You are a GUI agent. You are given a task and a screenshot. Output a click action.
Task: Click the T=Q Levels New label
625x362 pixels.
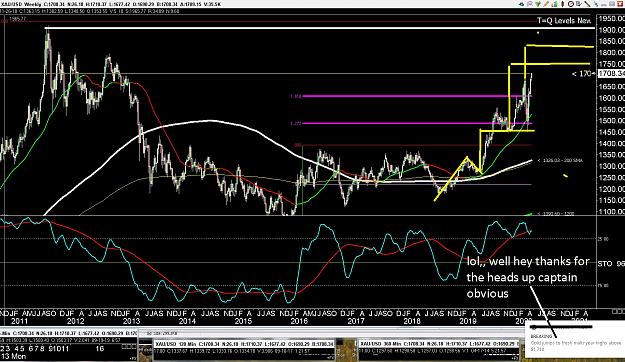pyautogui.click(x=564, y=20)
